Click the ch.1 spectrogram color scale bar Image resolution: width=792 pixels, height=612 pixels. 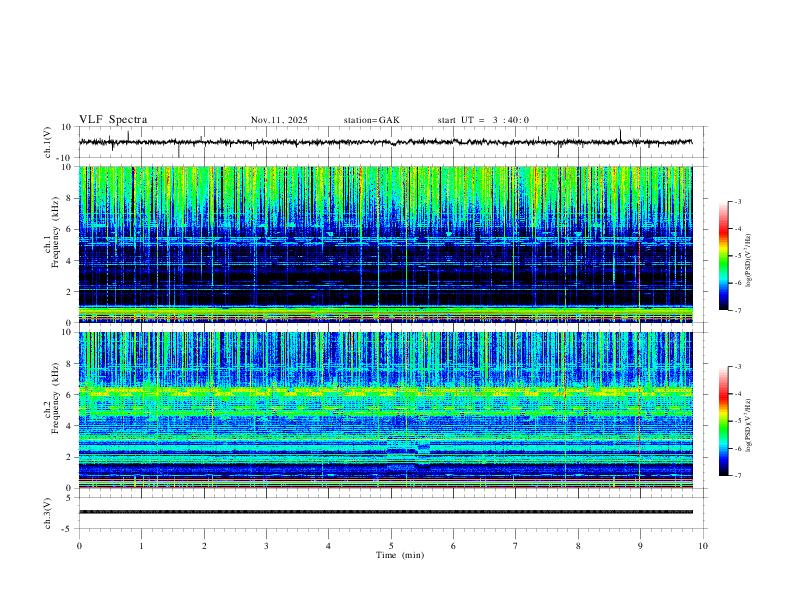724,256
